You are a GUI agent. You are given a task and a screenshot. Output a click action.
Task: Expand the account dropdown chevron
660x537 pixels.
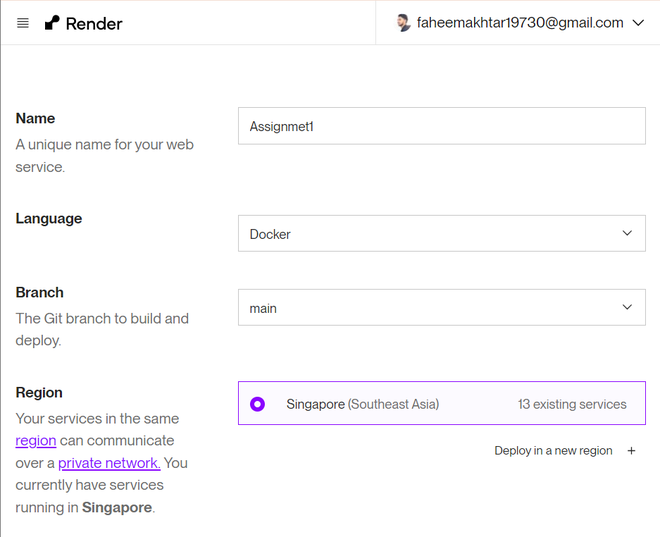point(639,23)
